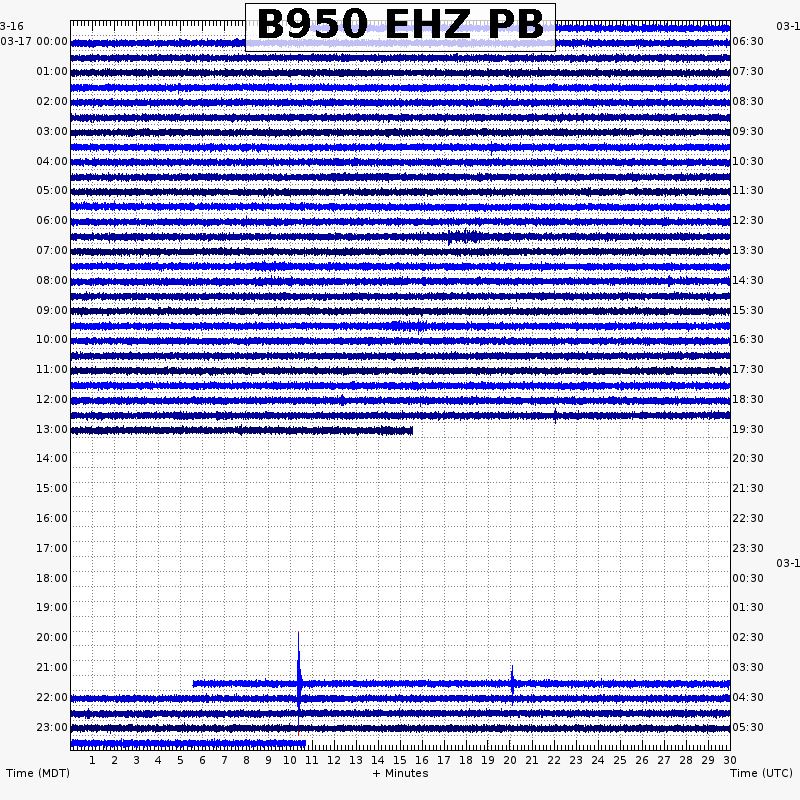Viewport: 800px width, 800px height.
Task: Select the 05:00 MDT row label
Action: 52,190
